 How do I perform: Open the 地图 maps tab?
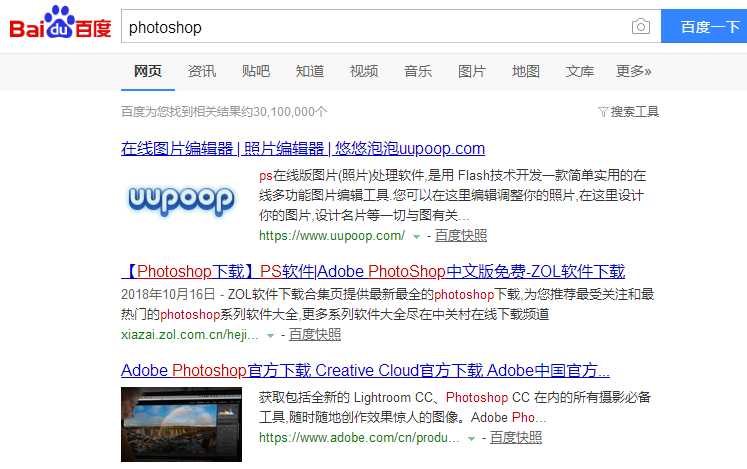coord(526,71)
